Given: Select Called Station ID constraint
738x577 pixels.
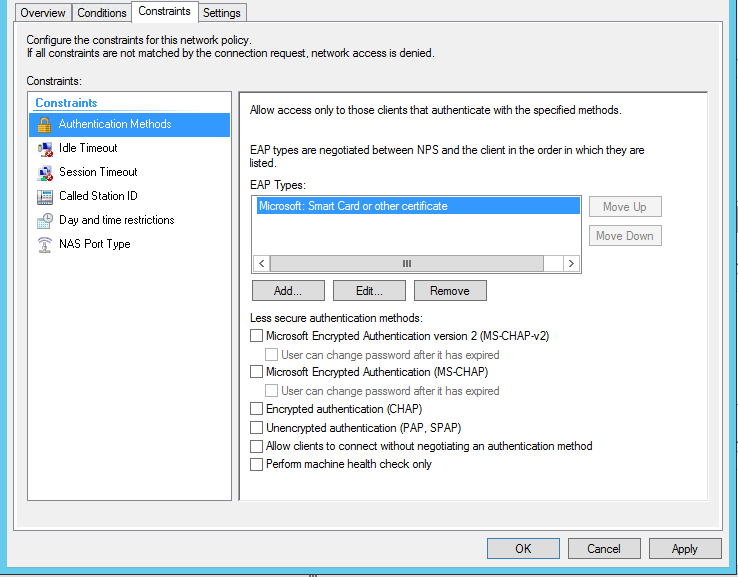Looking at the screenshot, I should point(129,196).
